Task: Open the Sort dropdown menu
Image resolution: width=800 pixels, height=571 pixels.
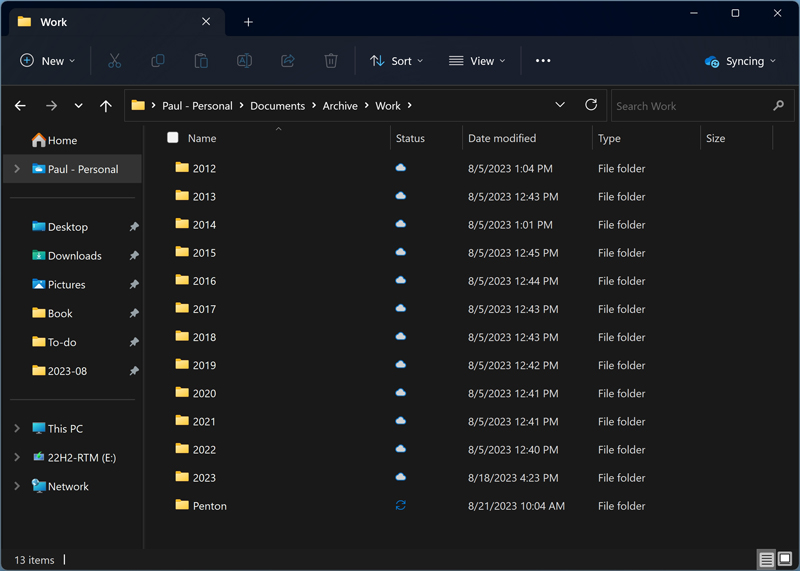Action: 397,61
